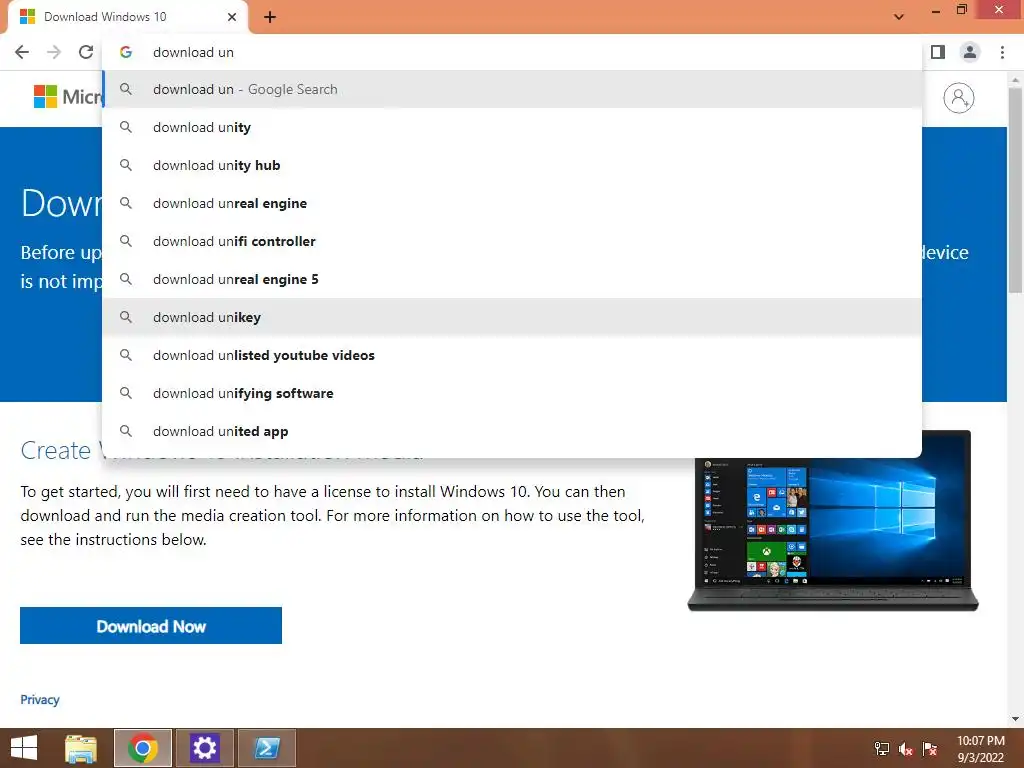Select the 'download united app' suggestion

point(512,431)
